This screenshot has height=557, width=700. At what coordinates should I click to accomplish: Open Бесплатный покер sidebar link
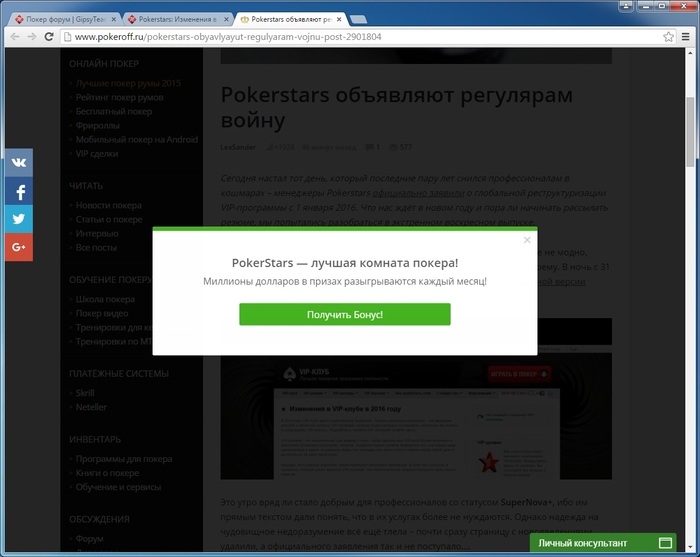coord(114,112)
